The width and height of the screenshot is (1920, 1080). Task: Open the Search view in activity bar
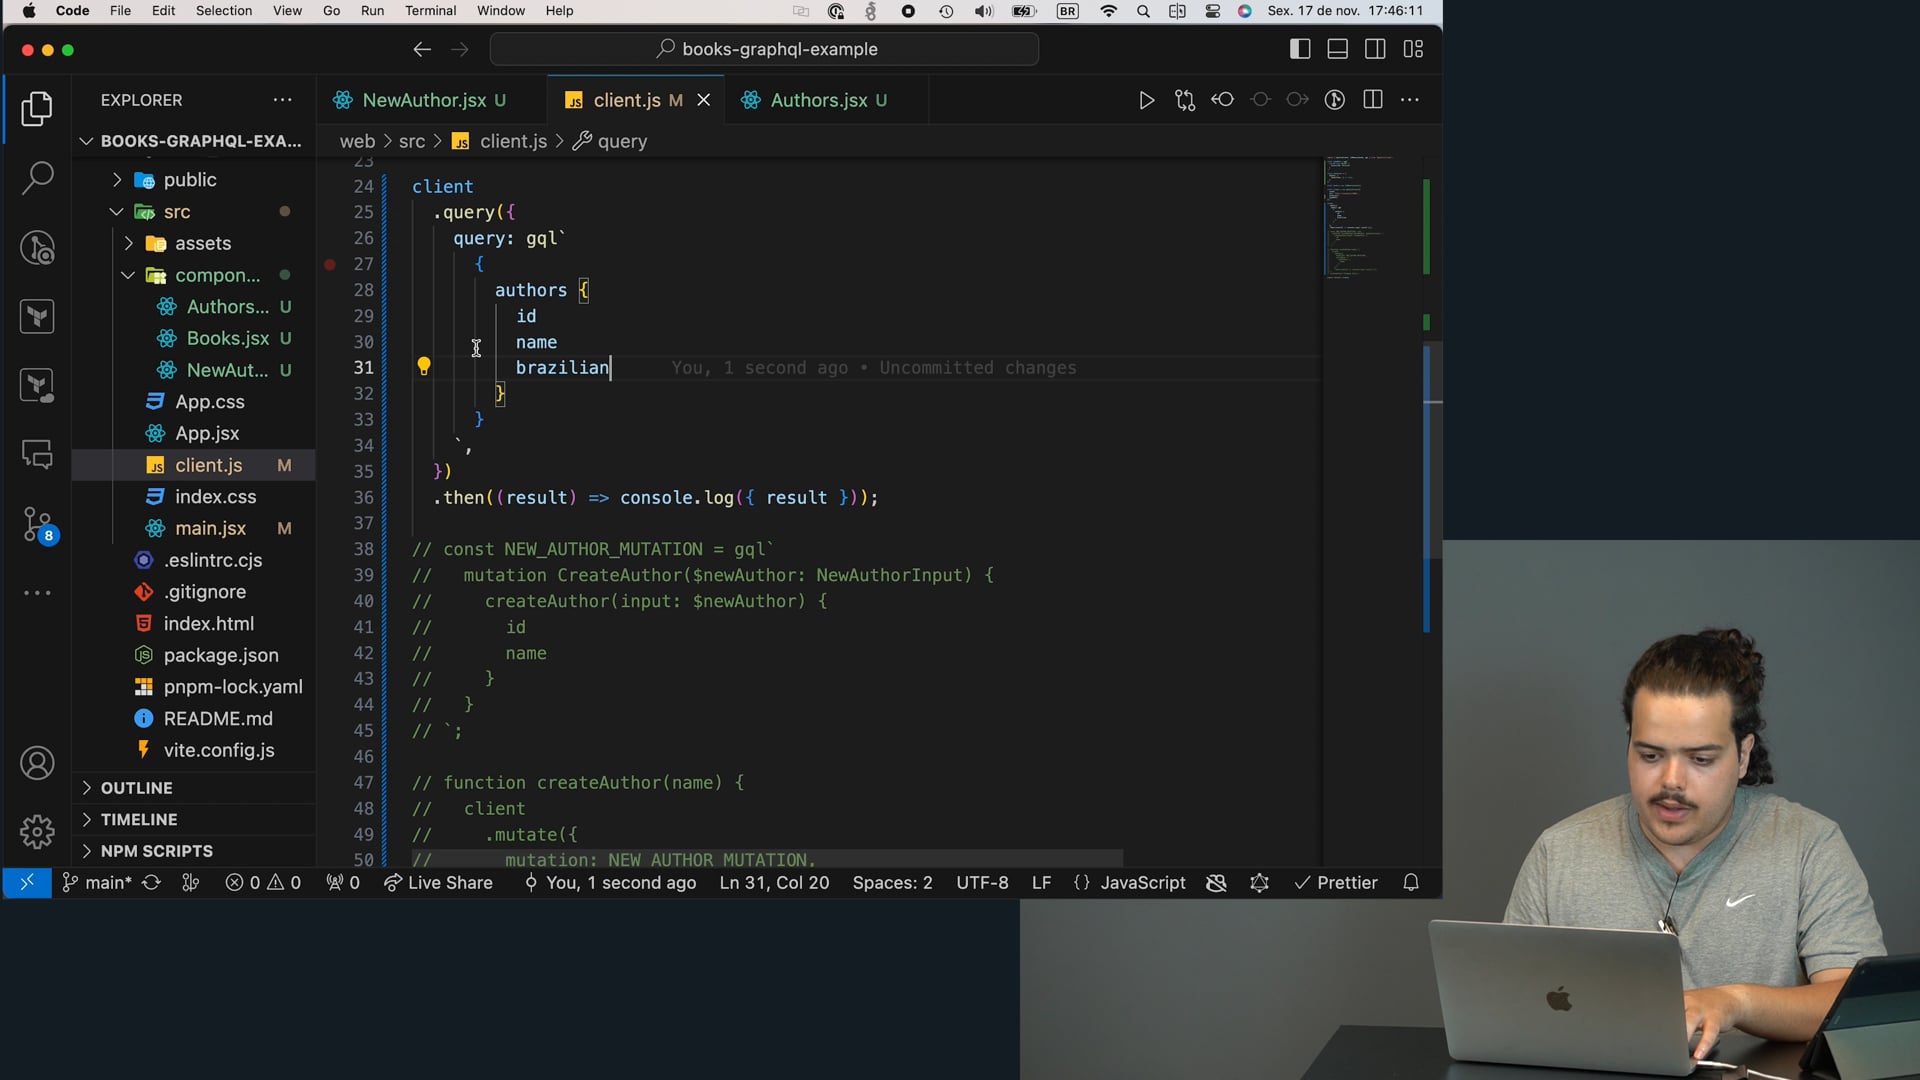click(37, 179)
